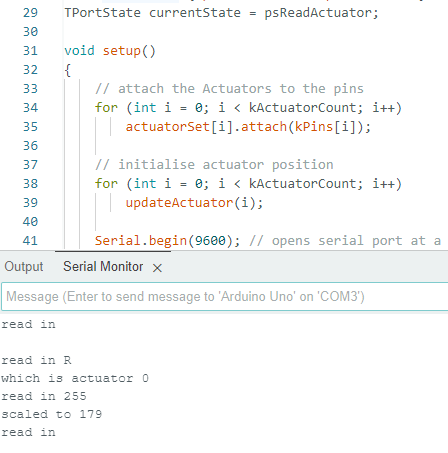The image size is (448, 453).
Task: Click the actuatorSet[i].attach statement
Action: [x=248, y=127]
